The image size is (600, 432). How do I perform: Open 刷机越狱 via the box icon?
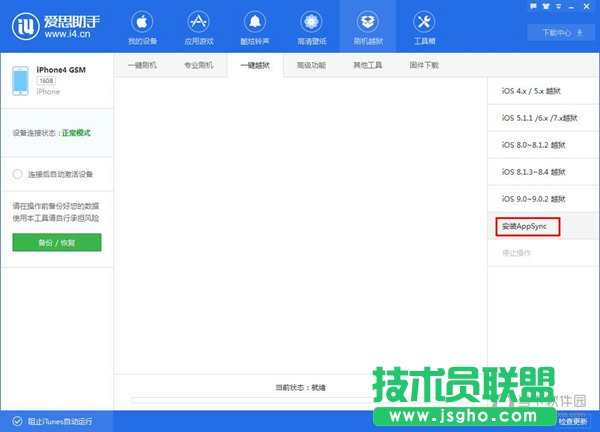tap(368, 22)
